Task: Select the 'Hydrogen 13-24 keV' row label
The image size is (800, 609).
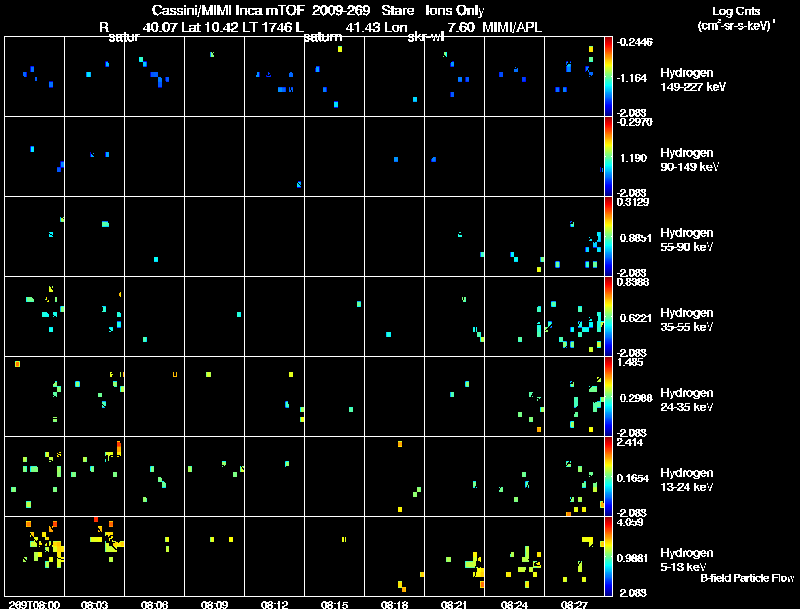Action: tap(686, 480)
